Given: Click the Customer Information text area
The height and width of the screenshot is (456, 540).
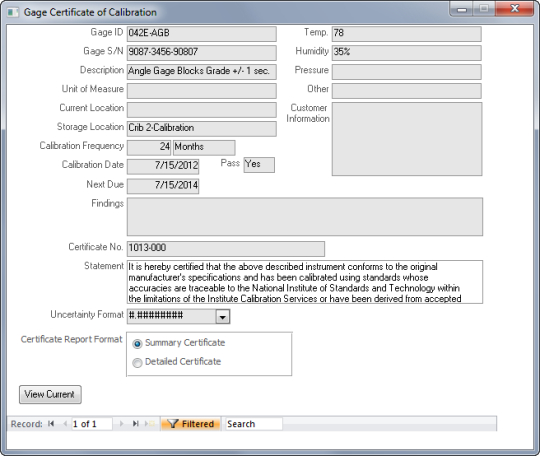Looking at the screenshot, I should point(407,139).
